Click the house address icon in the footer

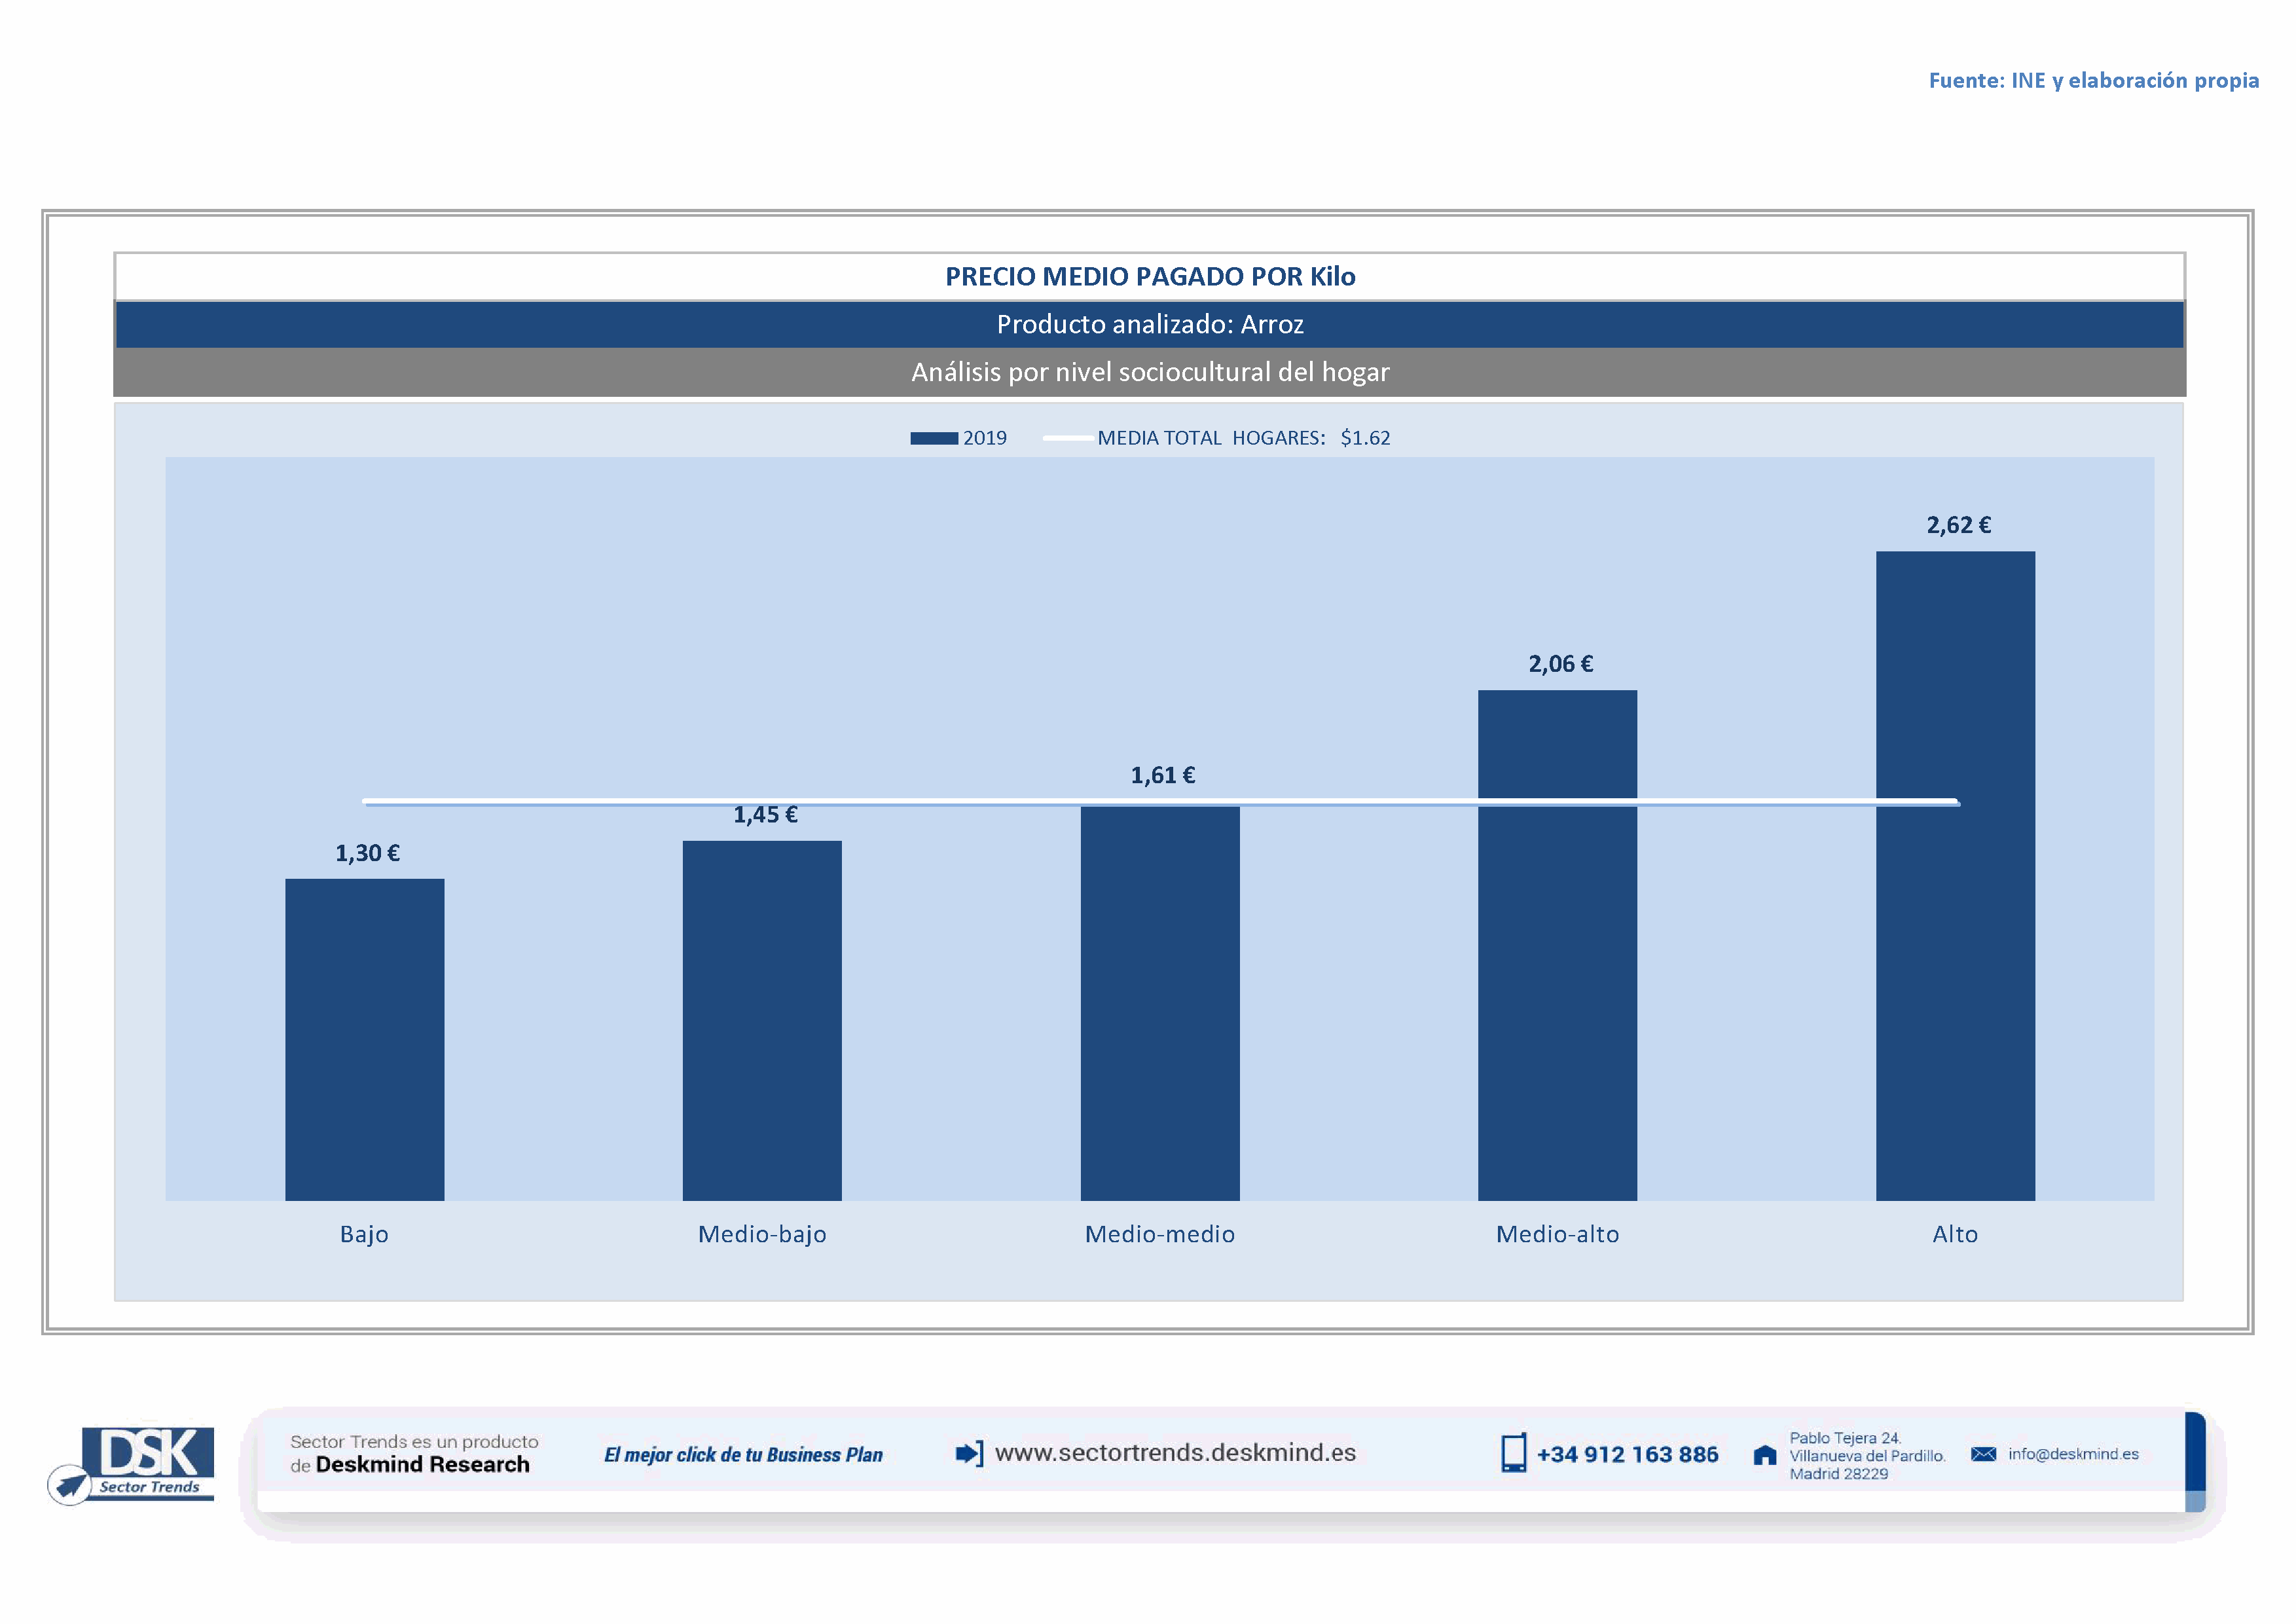click(1765, 1455)
